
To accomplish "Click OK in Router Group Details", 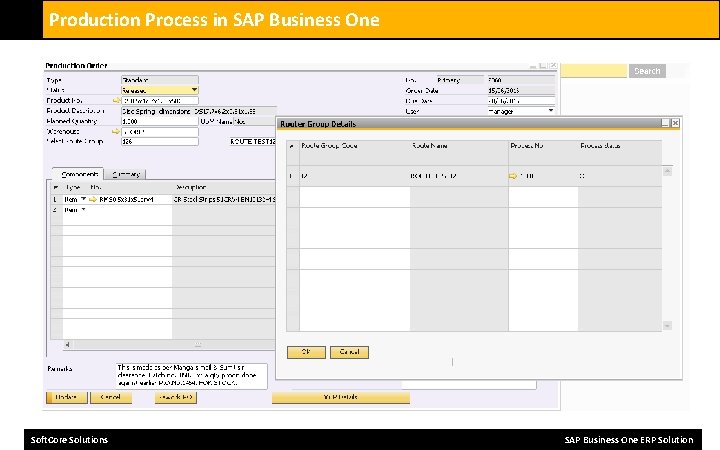I will pyautogui.click(x=306, y=352).
